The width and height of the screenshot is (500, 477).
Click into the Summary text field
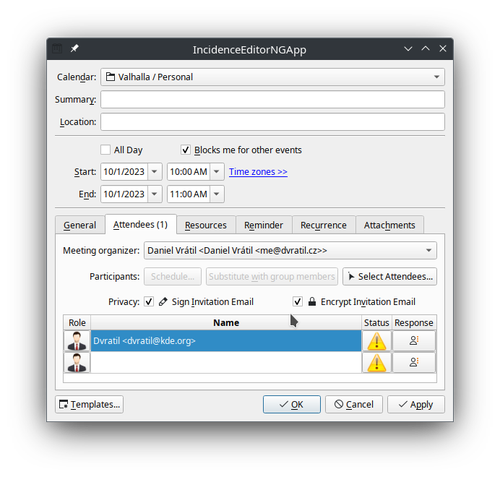(x=272, y=99)
